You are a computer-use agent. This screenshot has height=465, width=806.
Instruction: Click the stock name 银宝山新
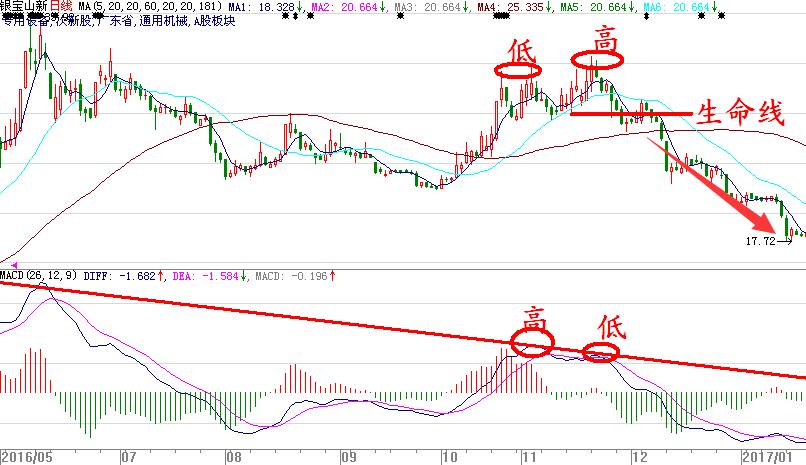[24, 7]
